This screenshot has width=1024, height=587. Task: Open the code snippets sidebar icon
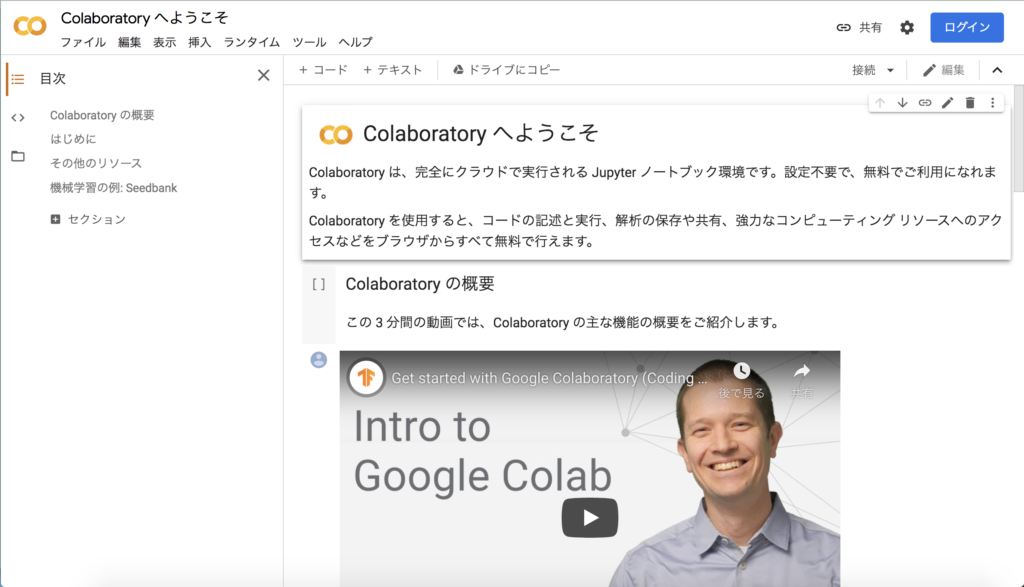[x=18, y=118]
